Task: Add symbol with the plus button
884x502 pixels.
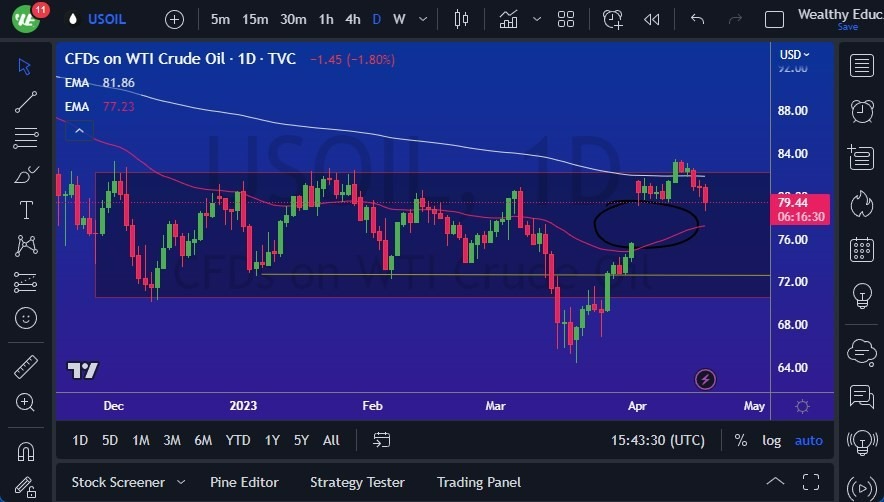Action: pyautogui.click(x=174, y=20)
